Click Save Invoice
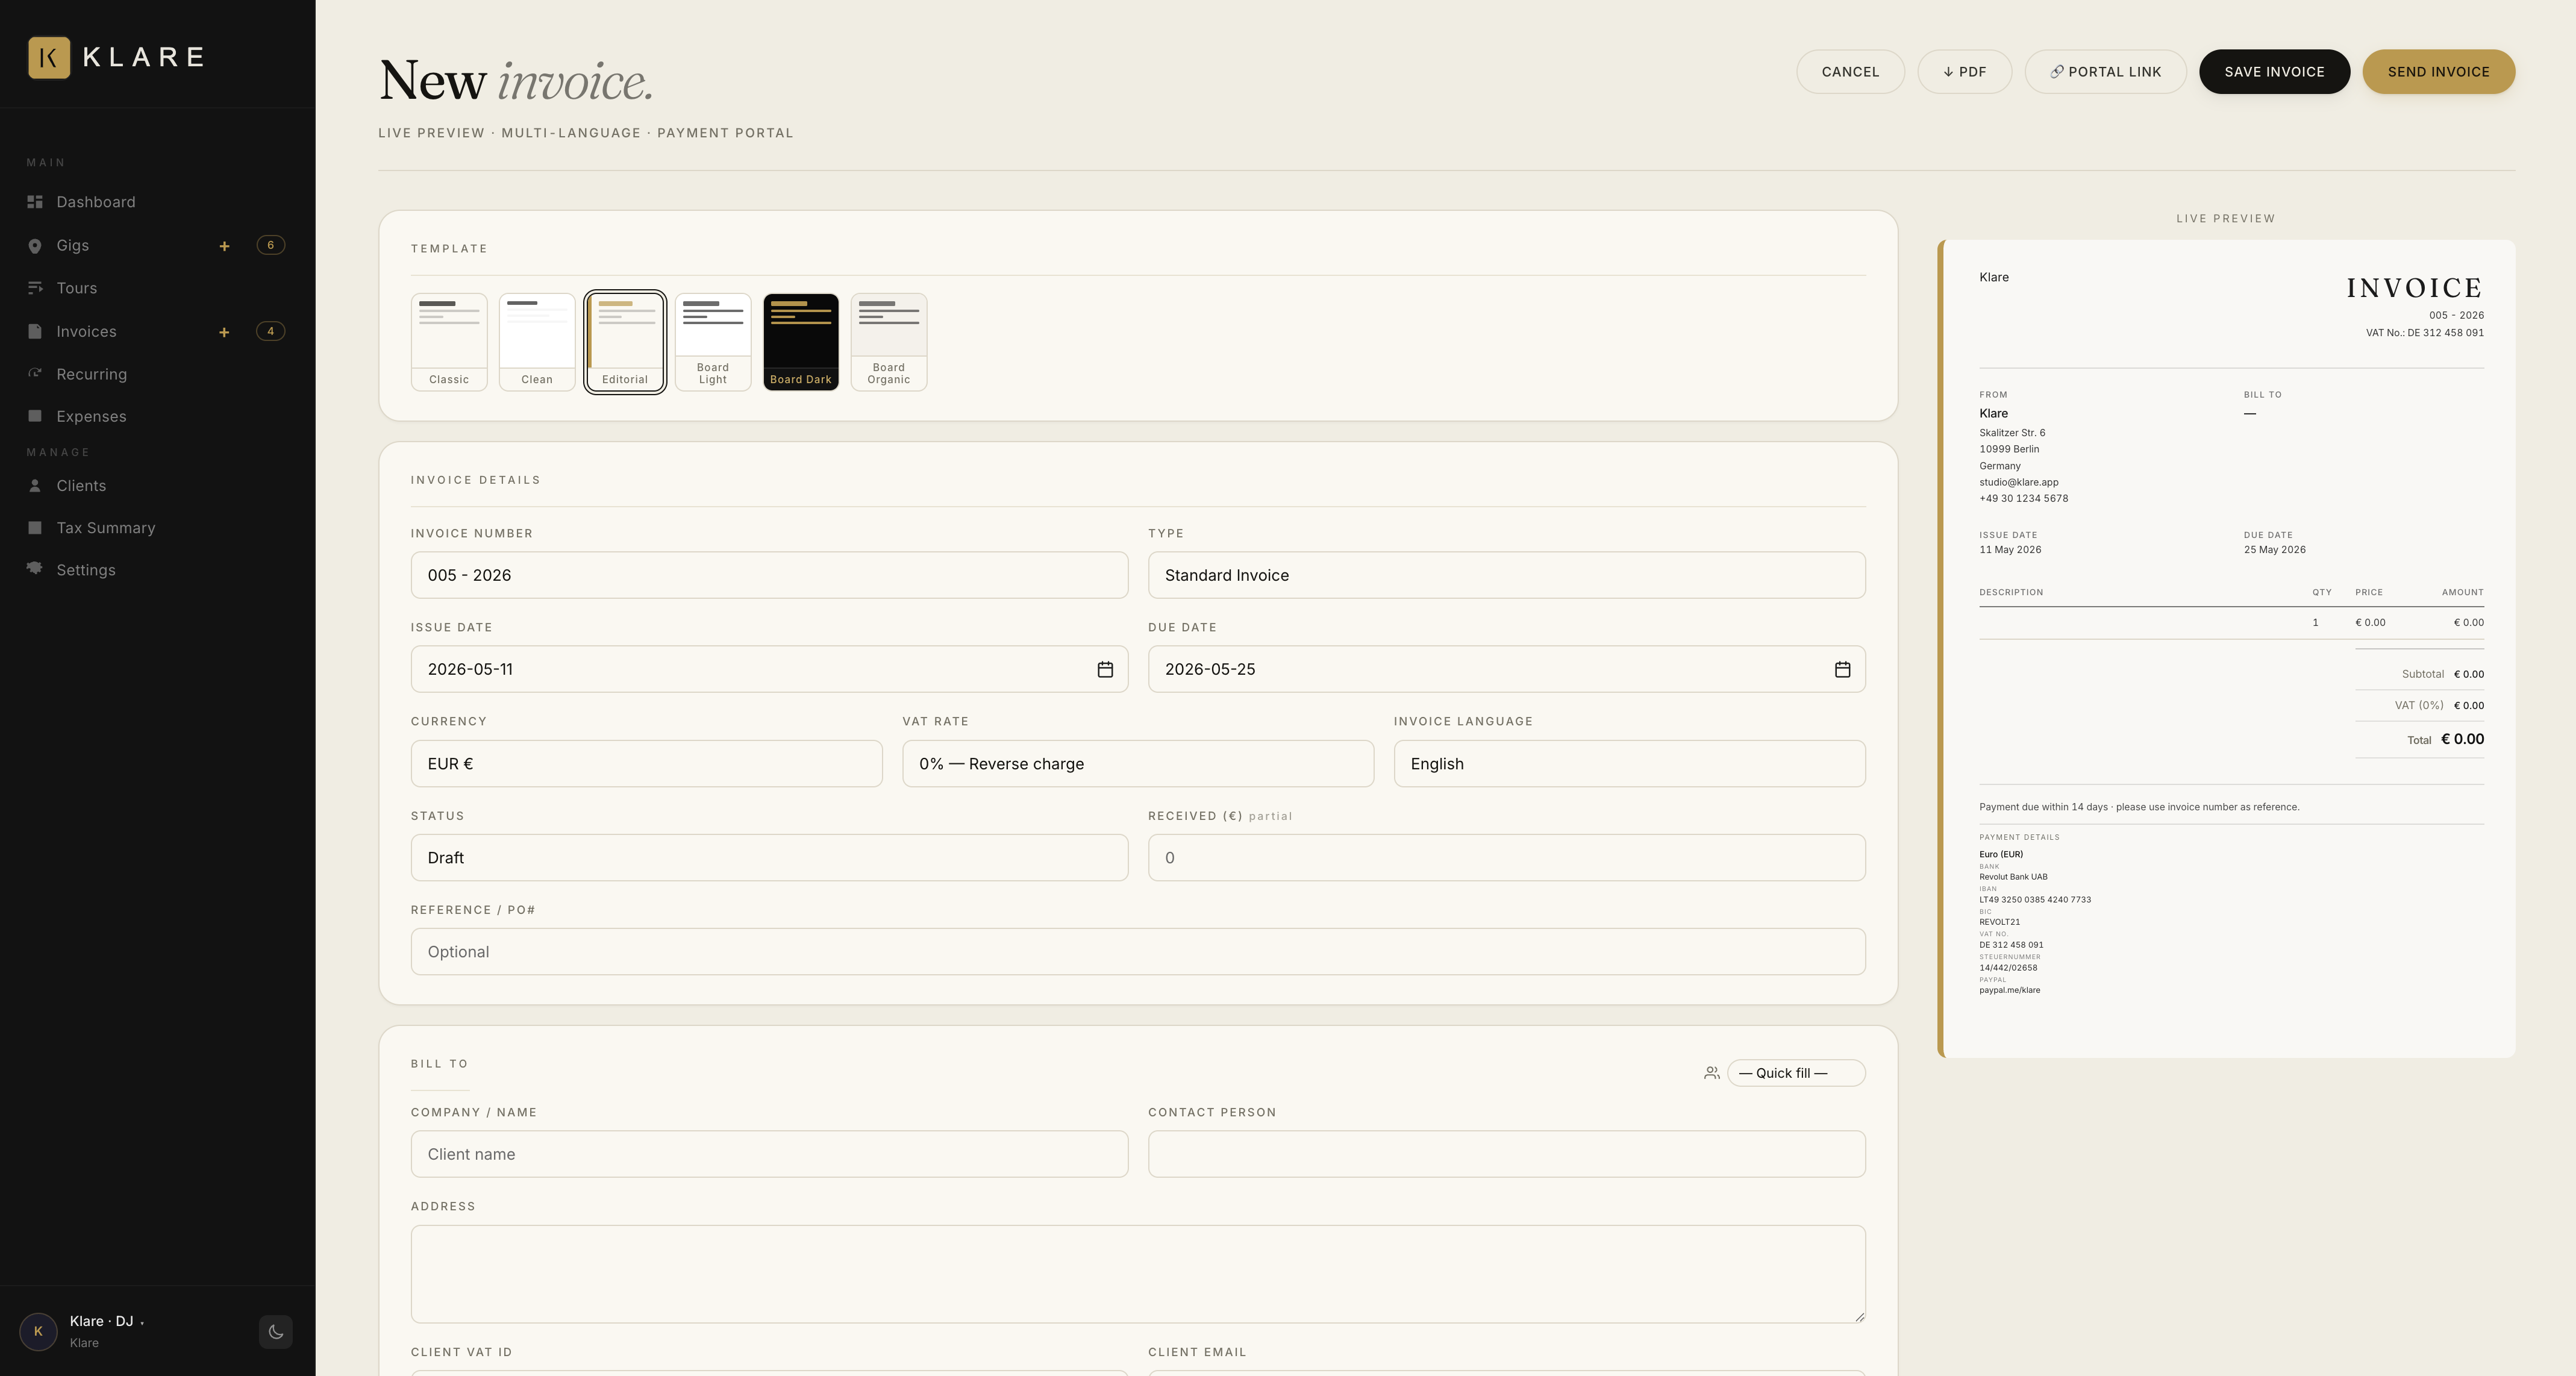This screenshot has width=2576, height=1376. [x=2274, y=72]
